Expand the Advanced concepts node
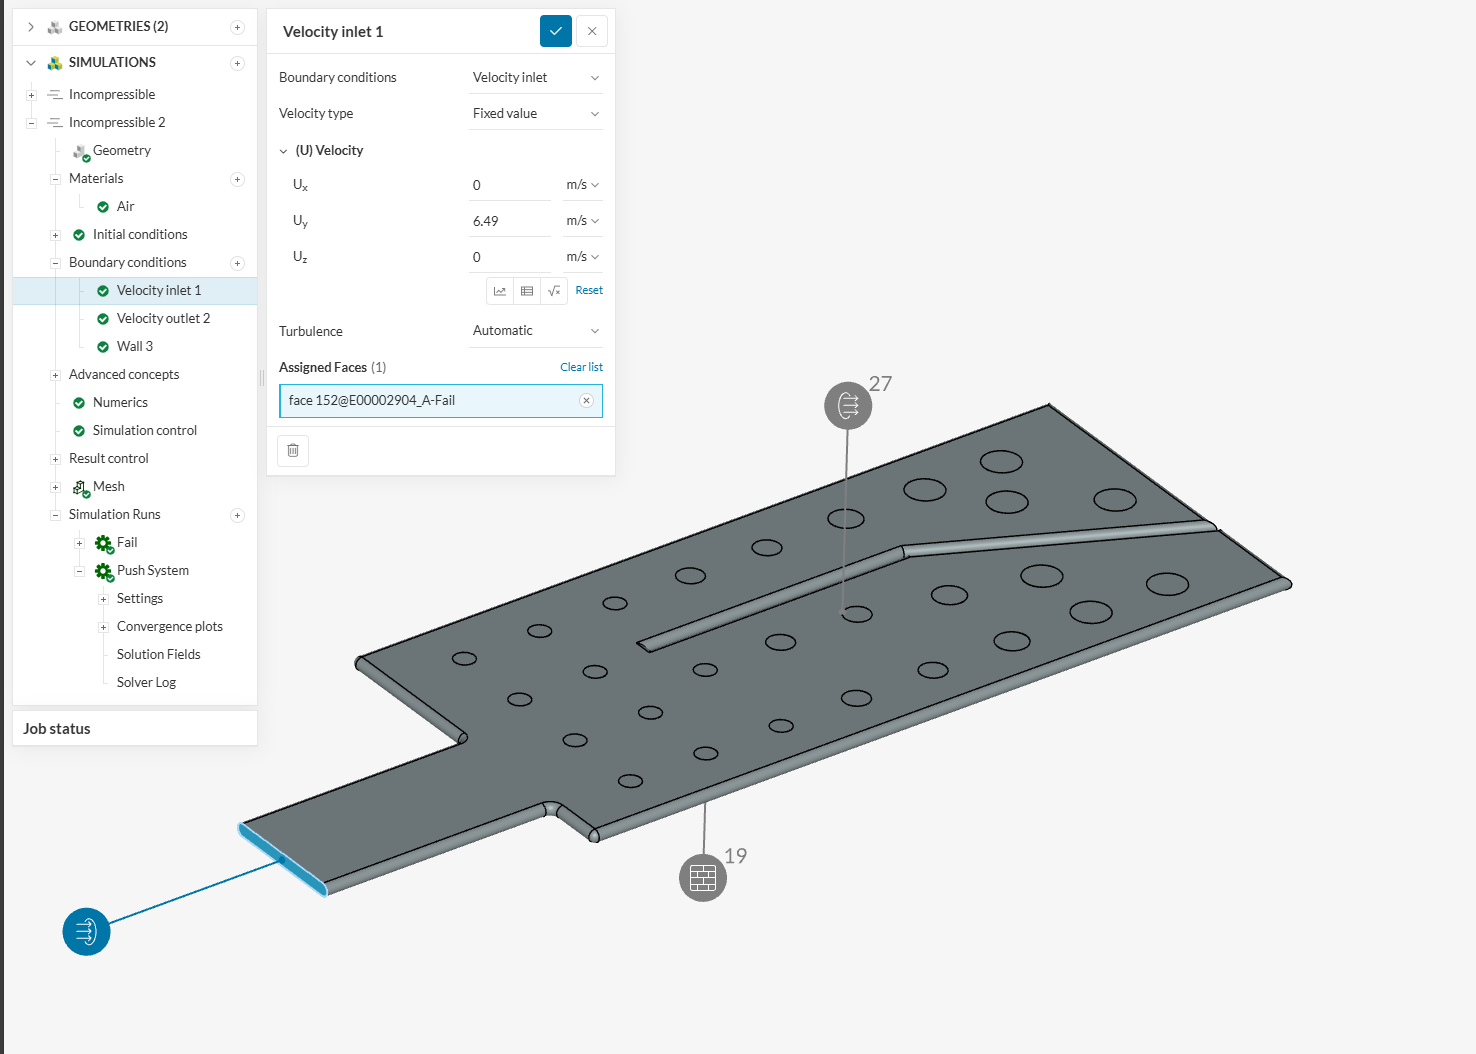 pyautogui.click(x=55, y=375)
